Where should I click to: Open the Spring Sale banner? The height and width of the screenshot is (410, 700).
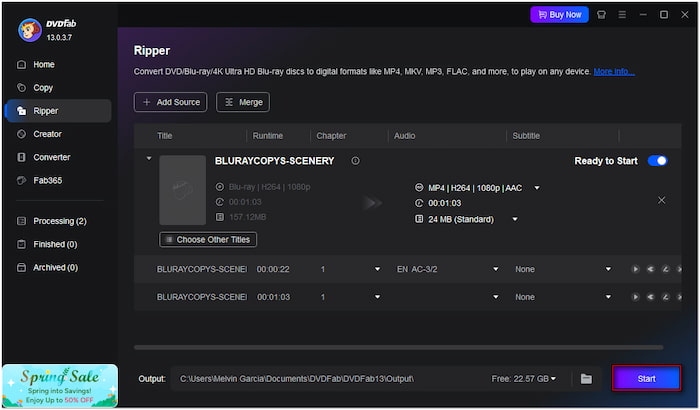(x=60, y=385)
